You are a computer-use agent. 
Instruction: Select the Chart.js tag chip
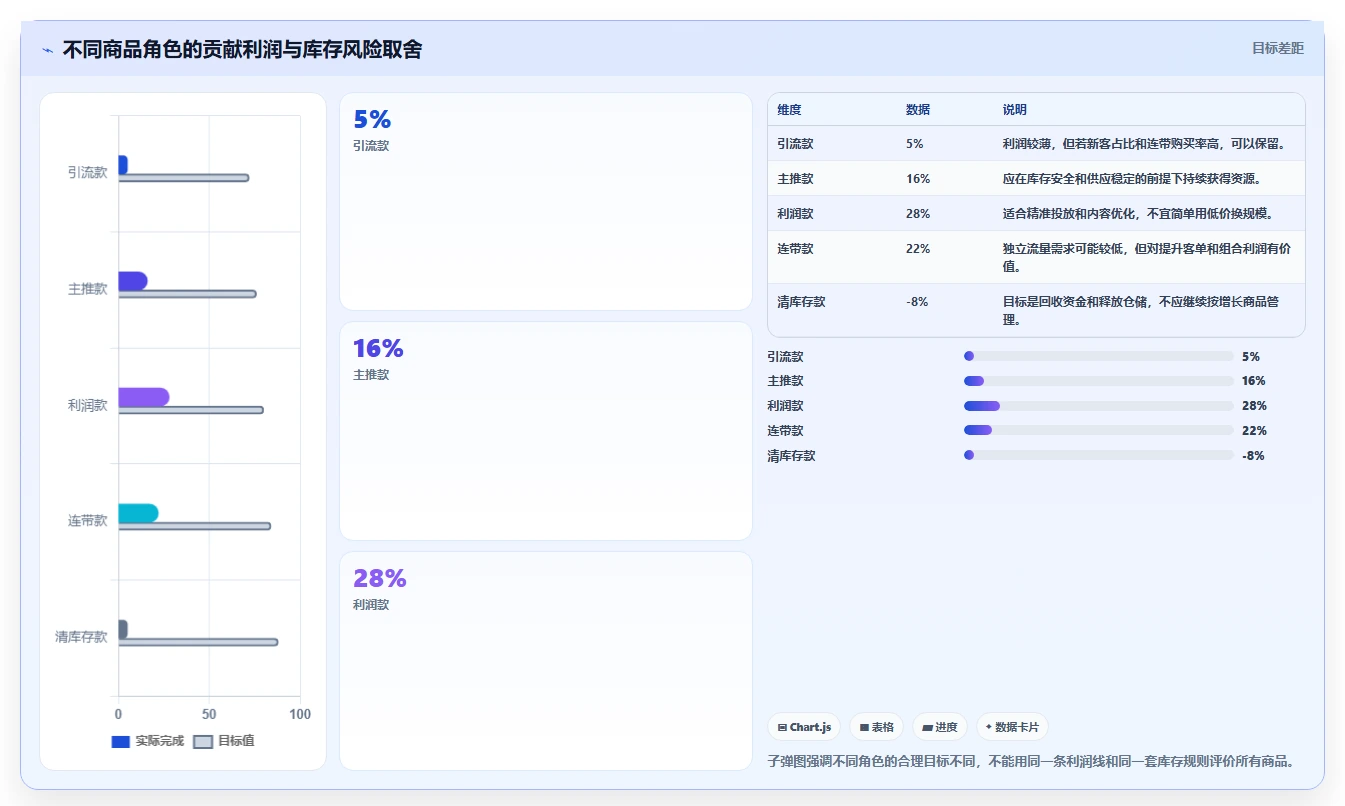tap(804, 727)
